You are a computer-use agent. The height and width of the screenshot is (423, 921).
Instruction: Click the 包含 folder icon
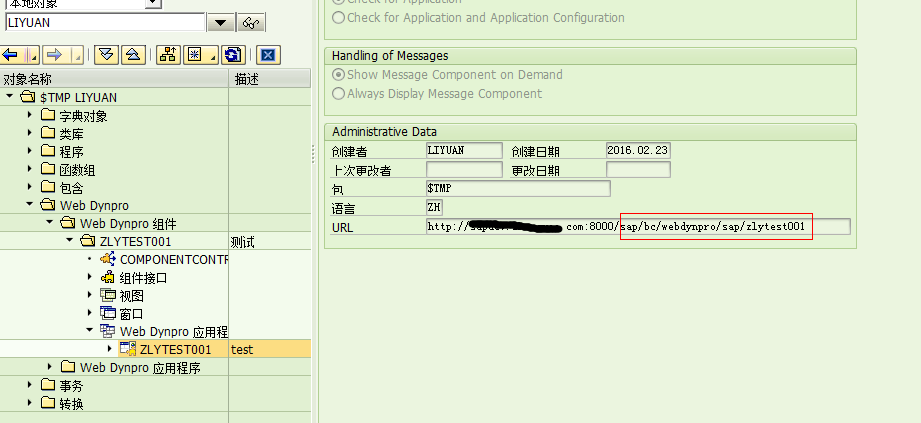click(x=48, y=187)
